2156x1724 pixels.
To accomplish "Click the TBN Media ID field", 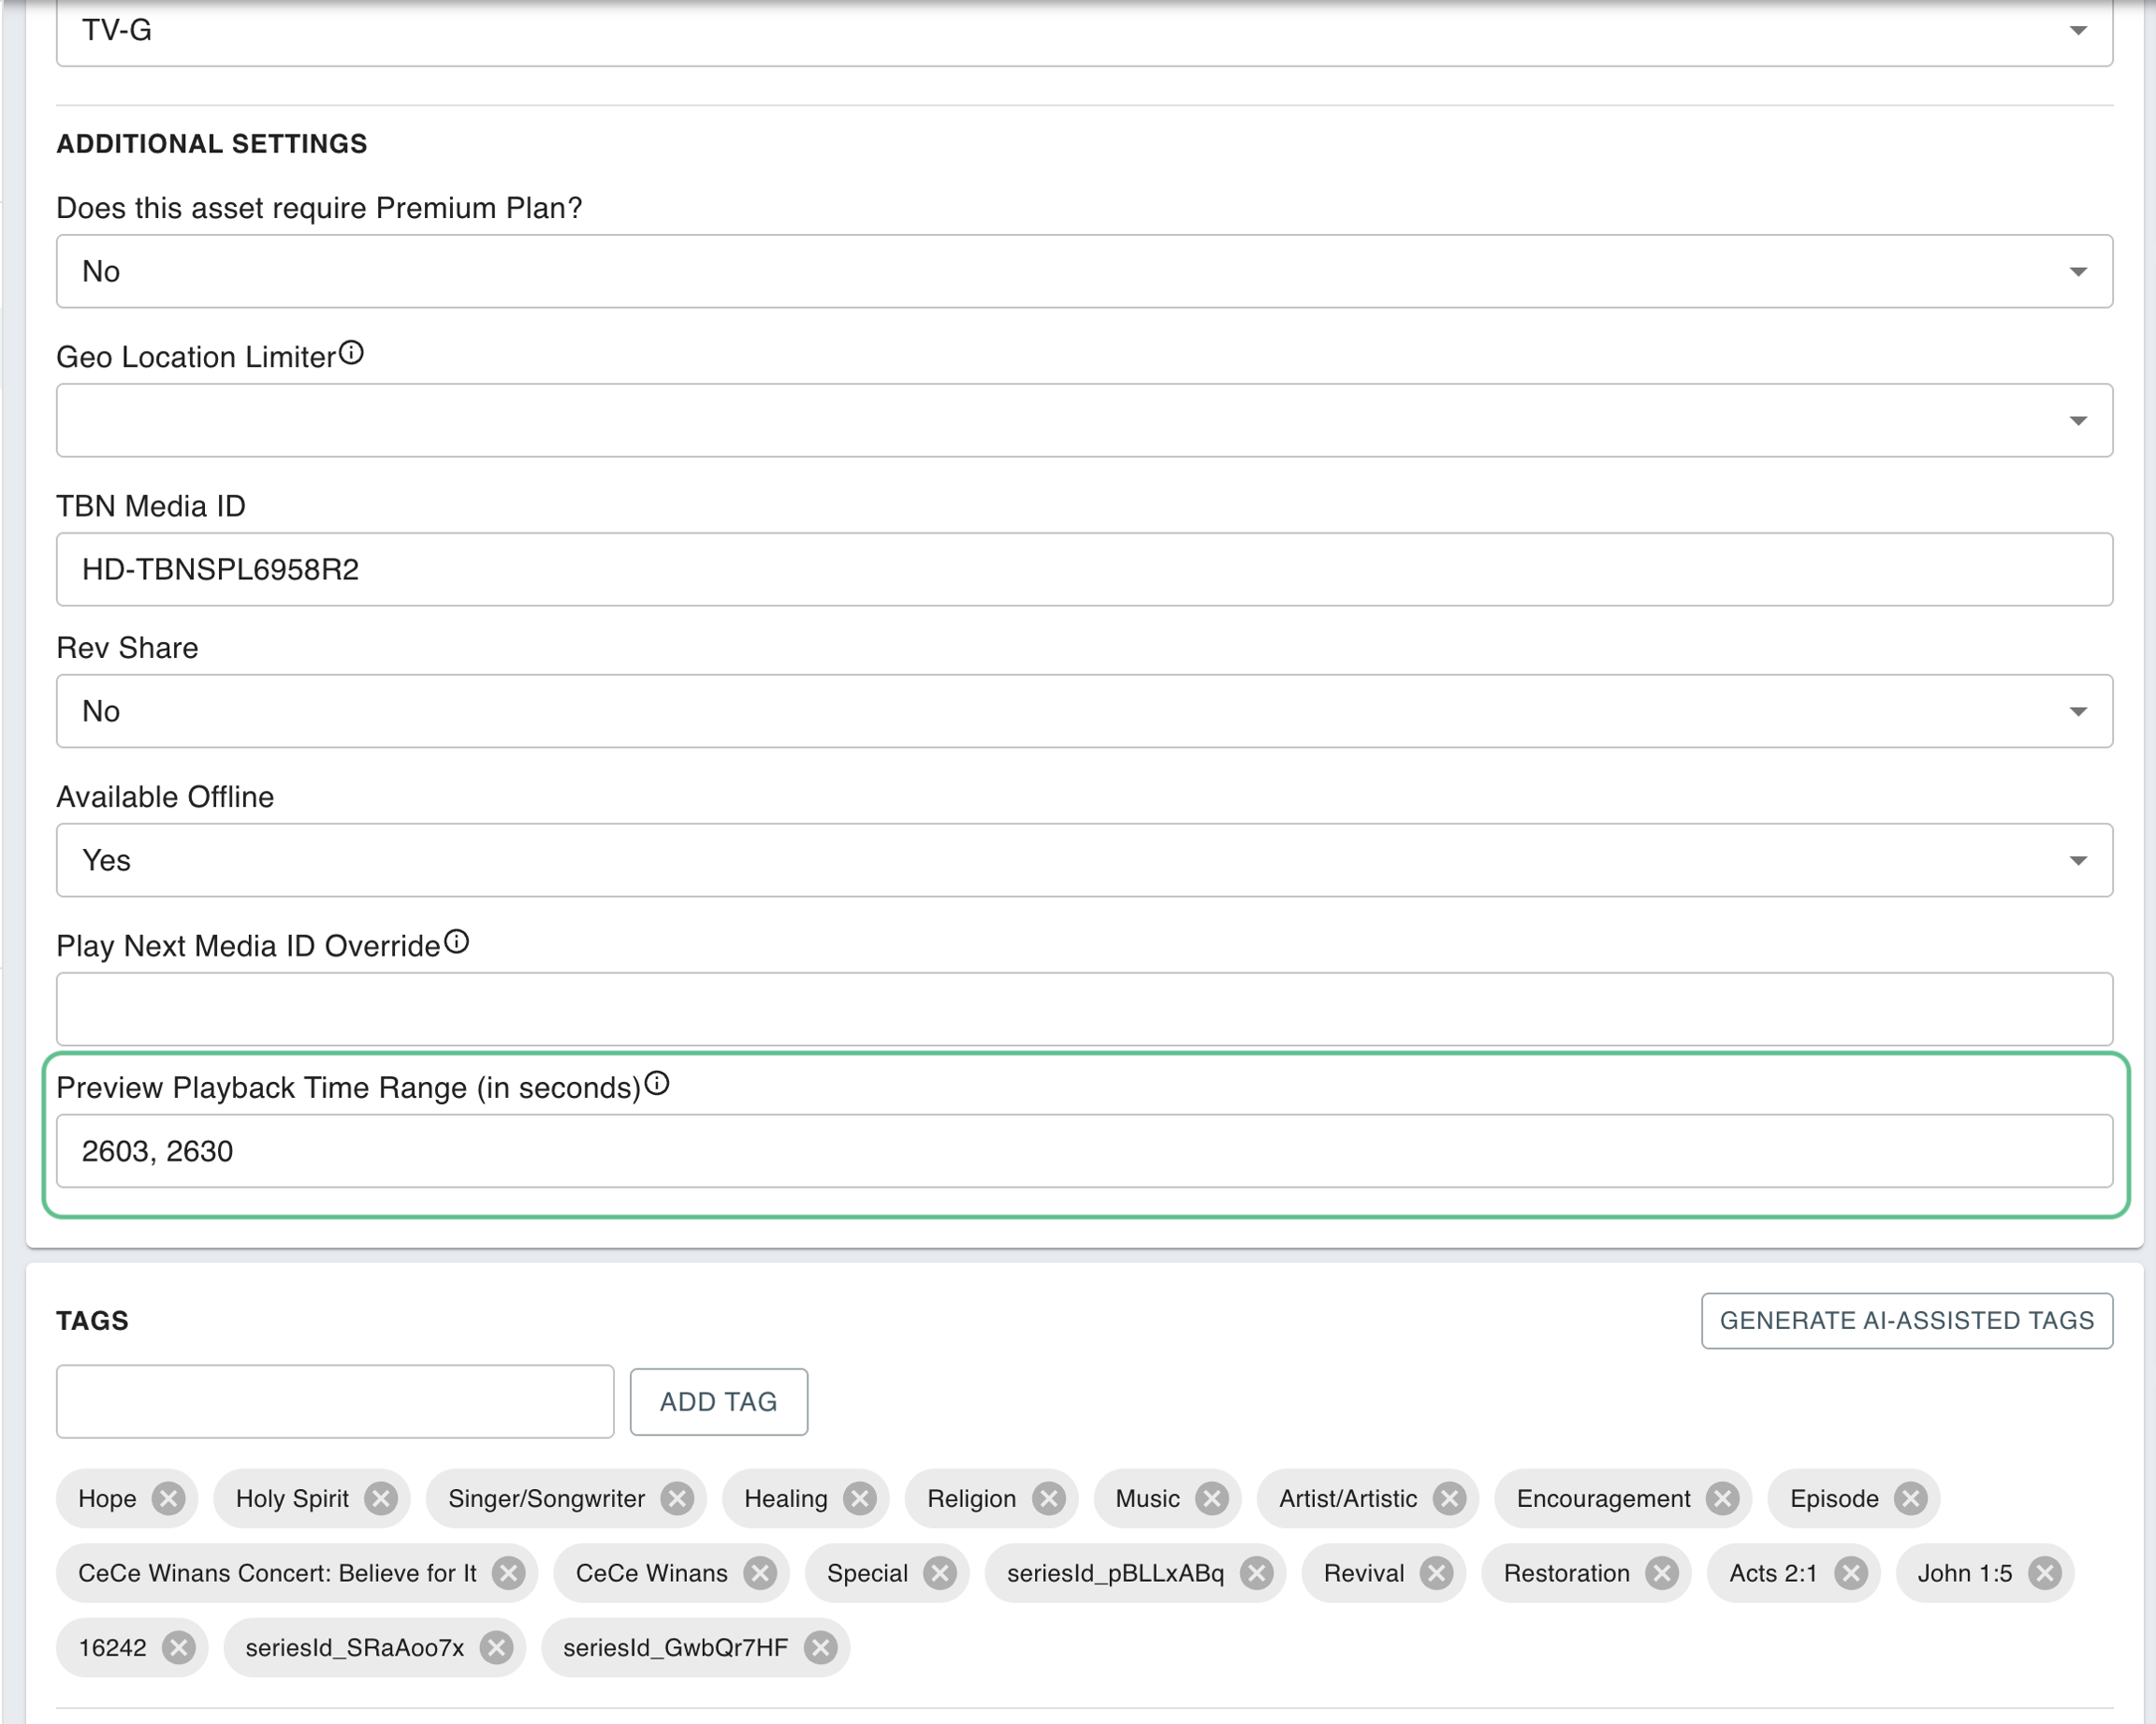I will [x=1084, y=569].
